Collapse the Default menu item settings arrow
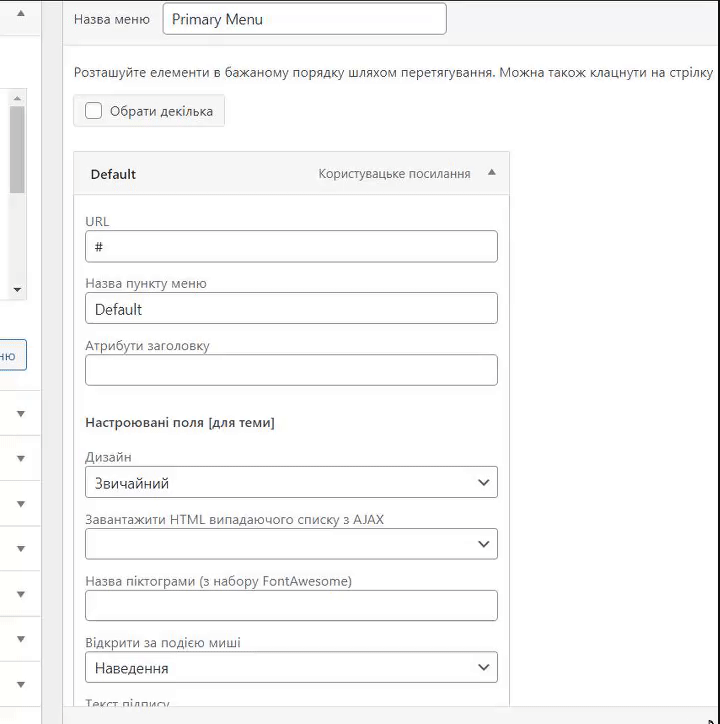The width and height of the screenshot is (720, 724). (x=491, y=173)
